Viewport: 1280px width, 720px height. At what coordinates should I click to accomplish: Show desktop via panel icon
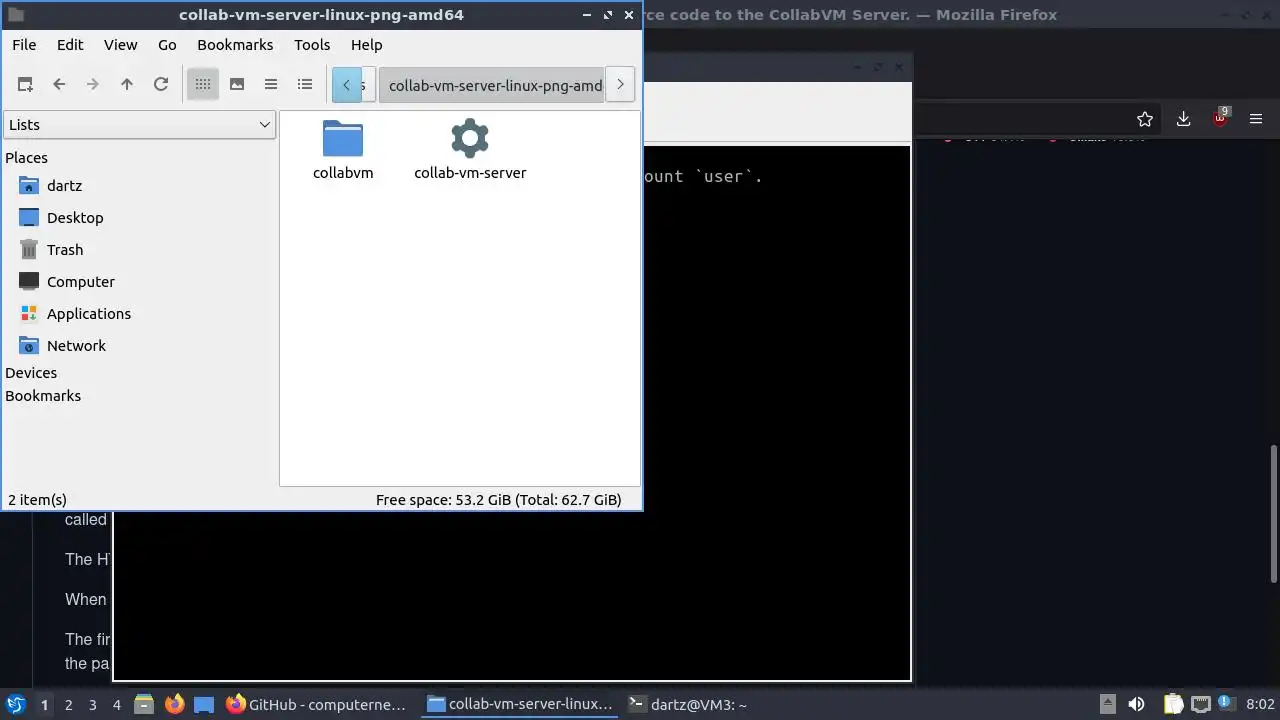tap(204, 704)
